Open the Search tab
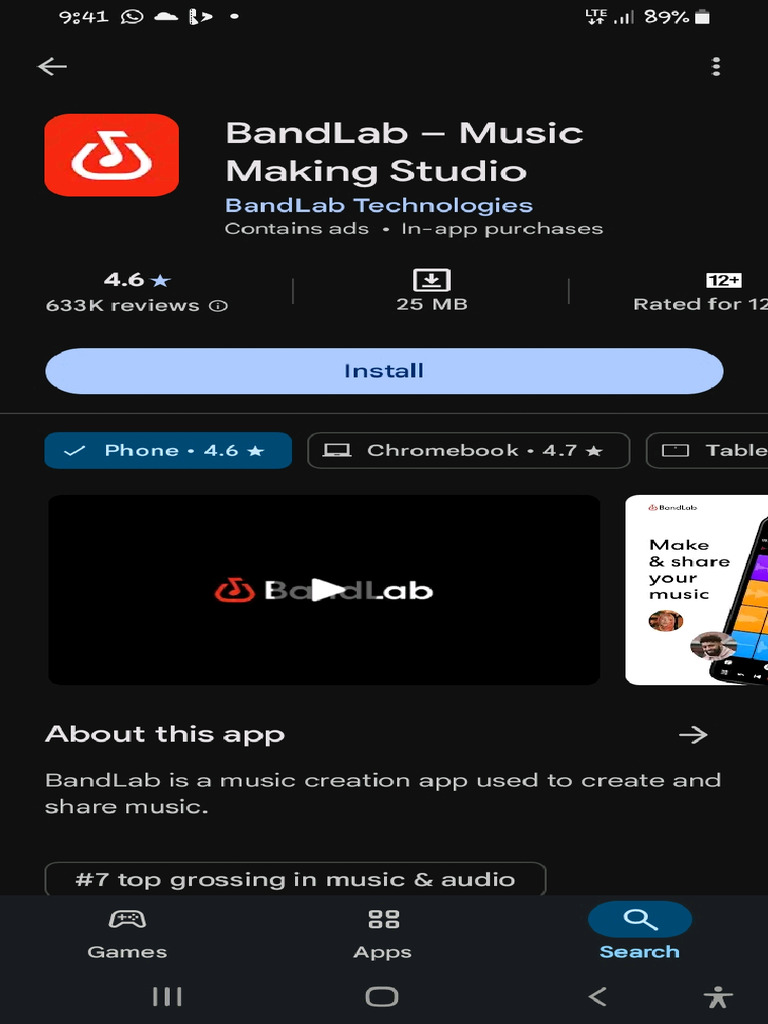 [639, 932]
